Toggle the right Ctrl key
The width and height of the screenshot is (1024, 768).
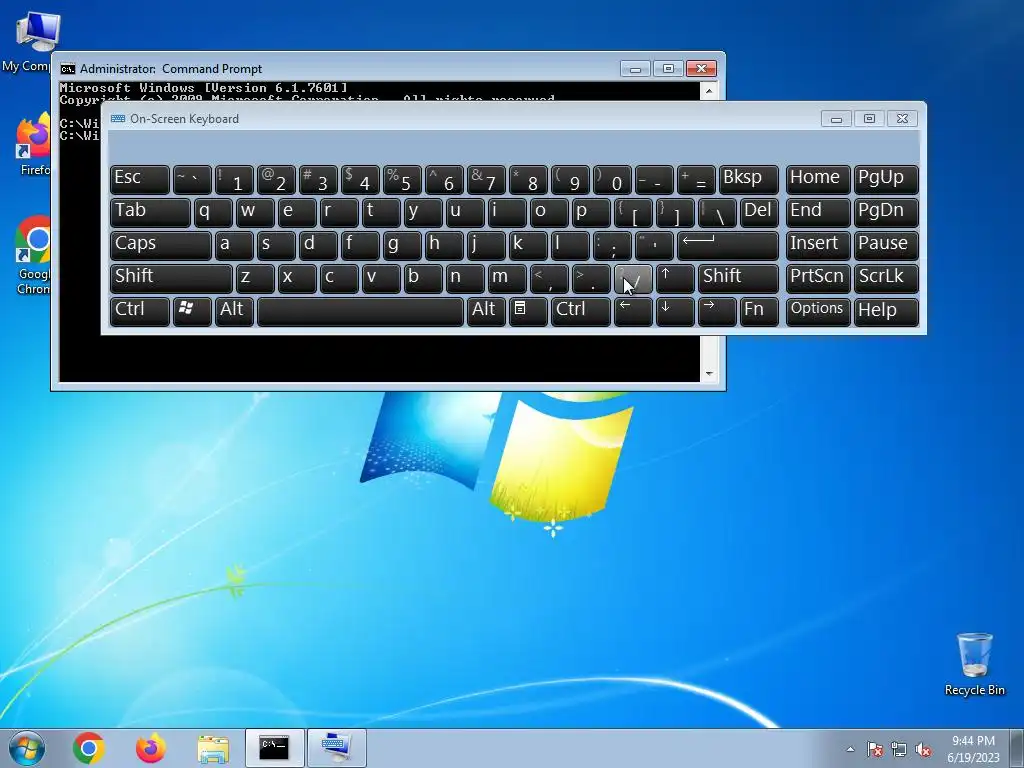(x=581, y=312)
